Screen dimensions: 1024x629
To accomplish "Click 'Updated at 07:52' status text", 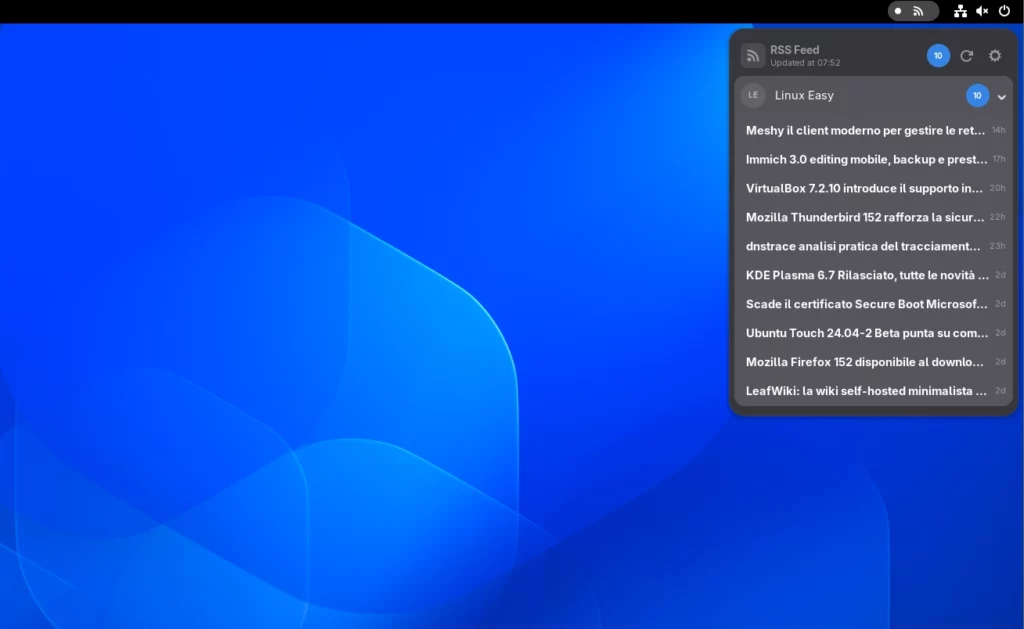I will tap(805, 63).
